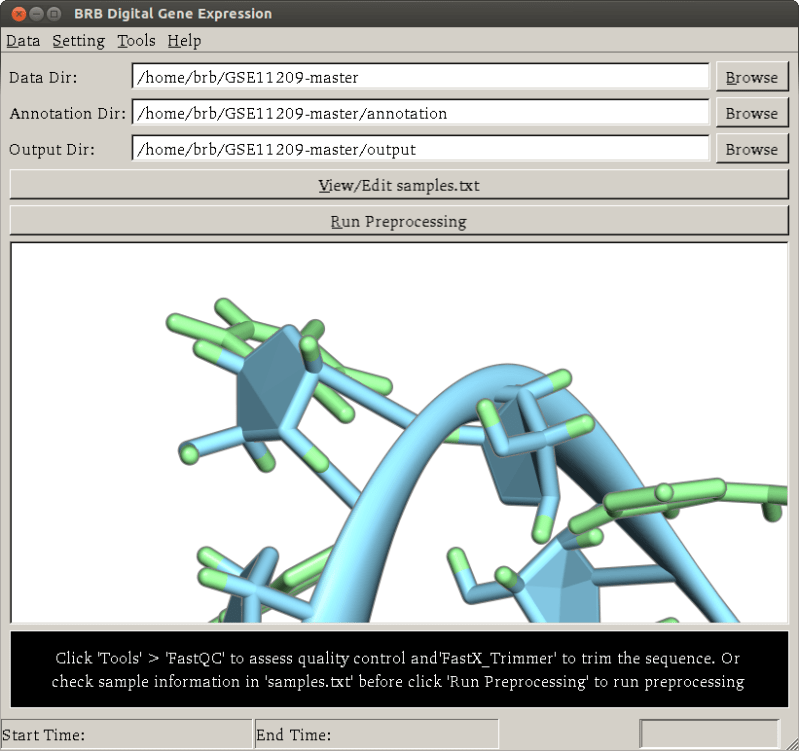
Task: Browse for the Data Dir folder
Action: click(752, 77)
